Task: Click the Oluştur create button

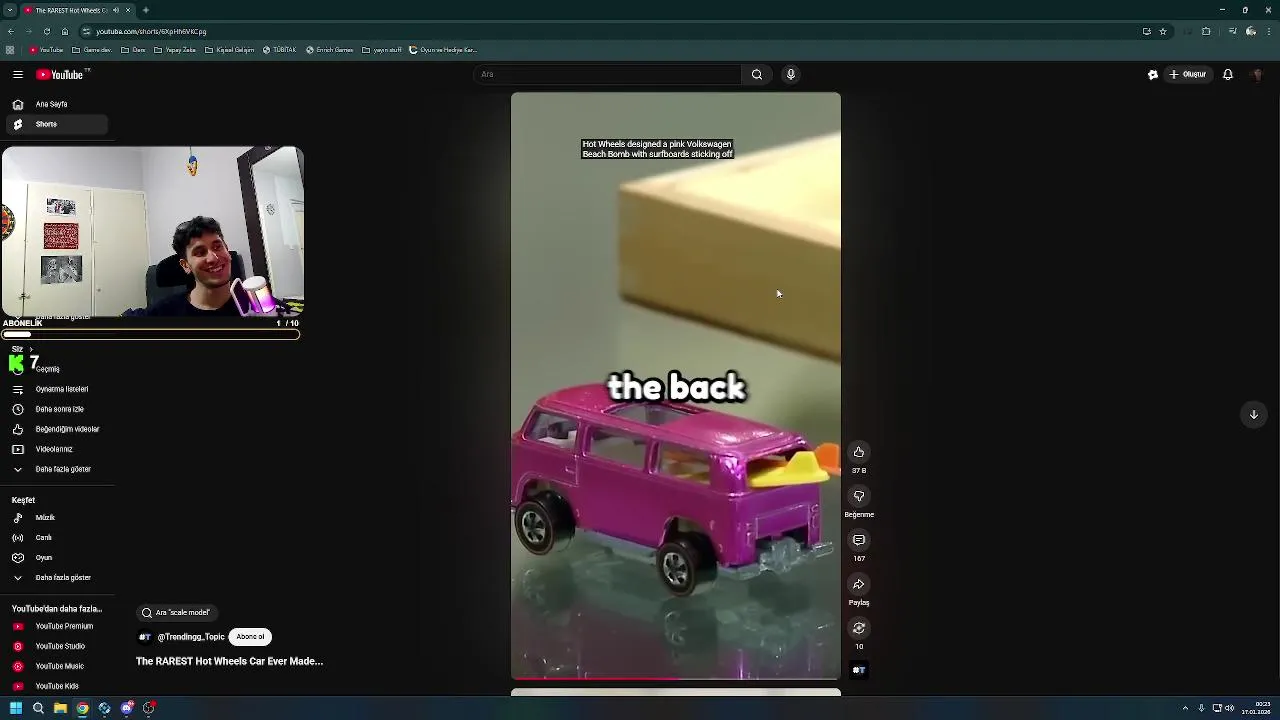Action: (x=1188, y=74)
